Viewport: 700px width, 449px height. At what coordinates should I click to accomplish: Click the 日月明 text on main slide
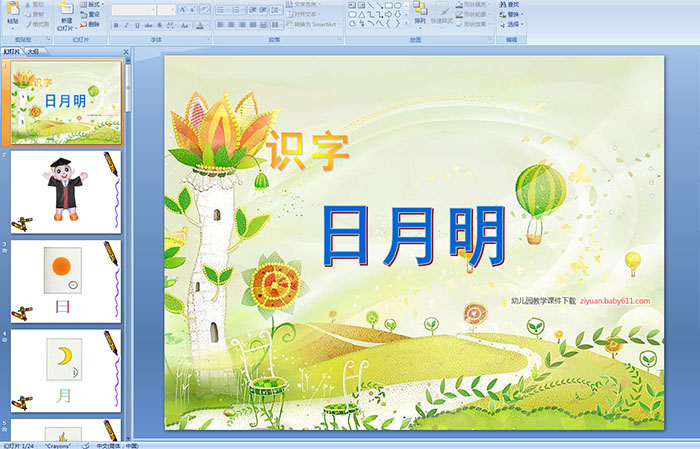click(414, 237)
